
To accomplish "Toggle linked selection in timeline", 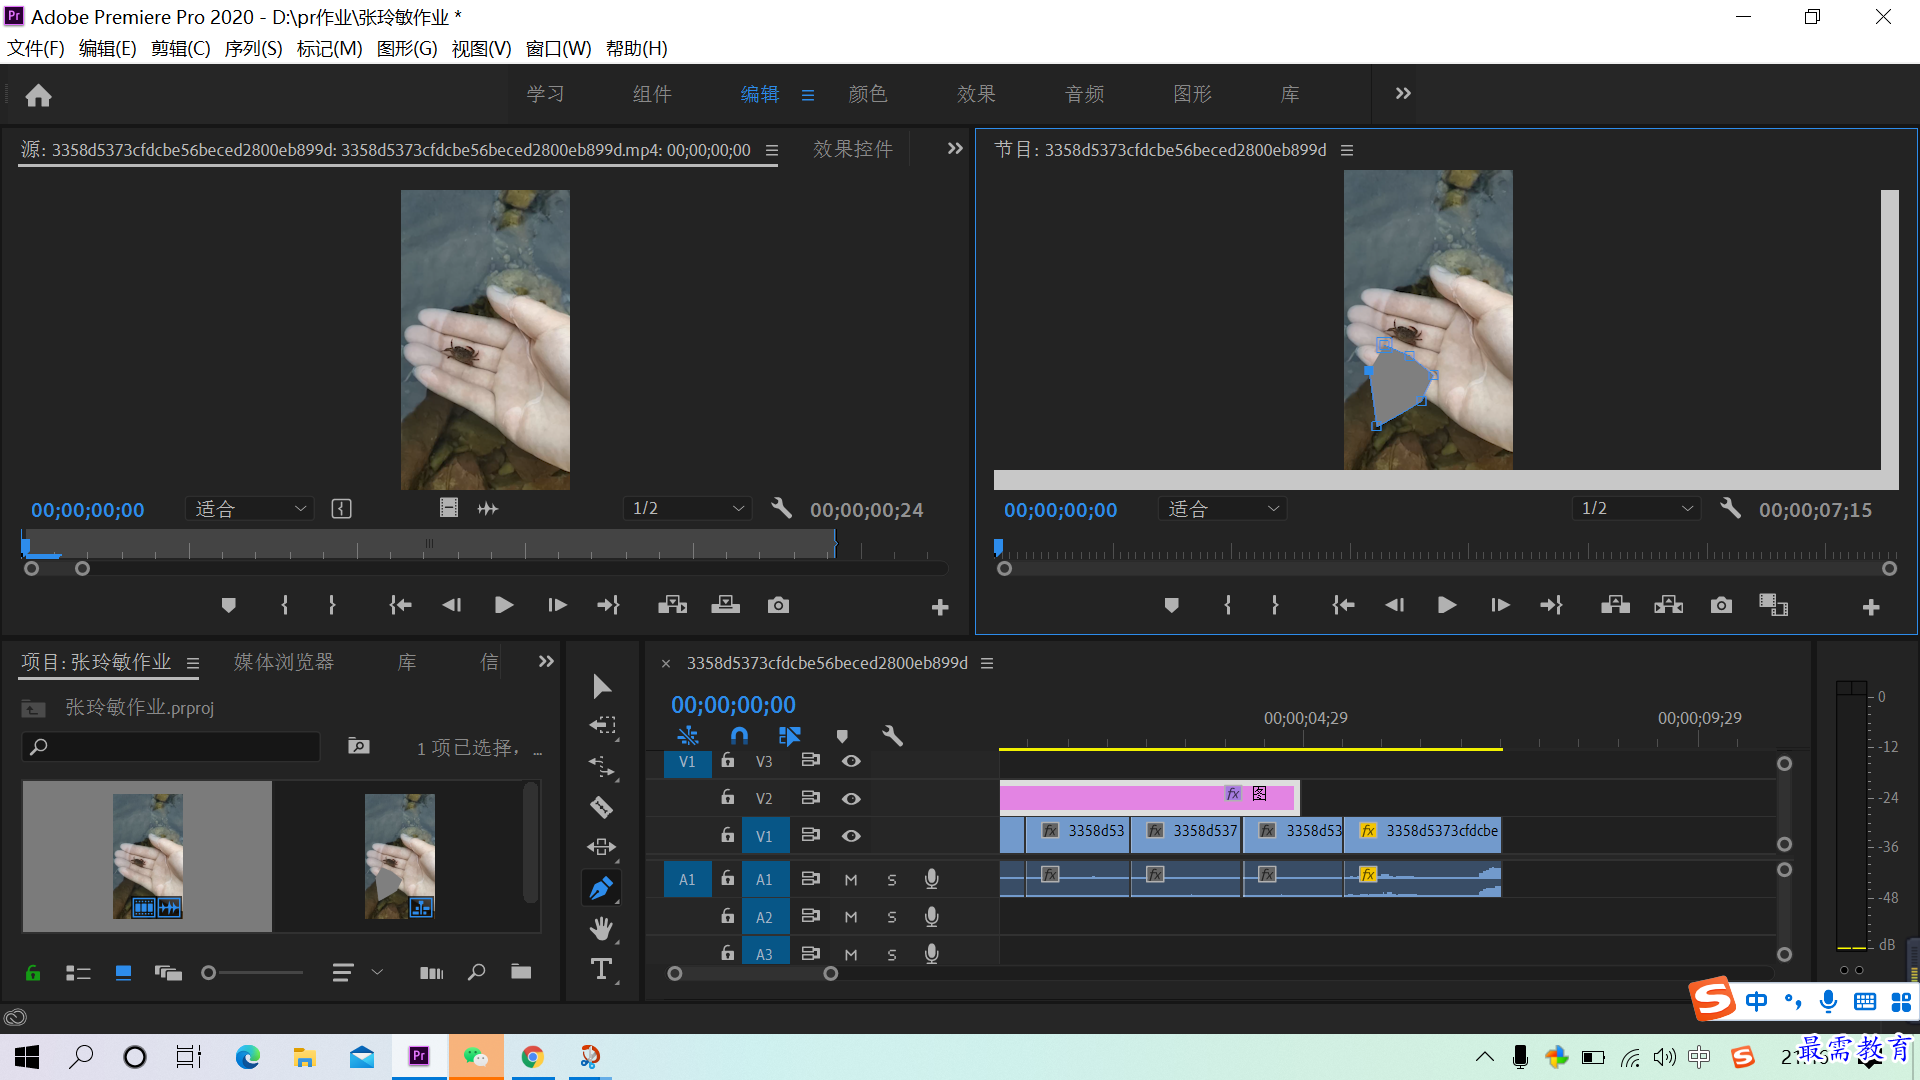I will point(790,737).
